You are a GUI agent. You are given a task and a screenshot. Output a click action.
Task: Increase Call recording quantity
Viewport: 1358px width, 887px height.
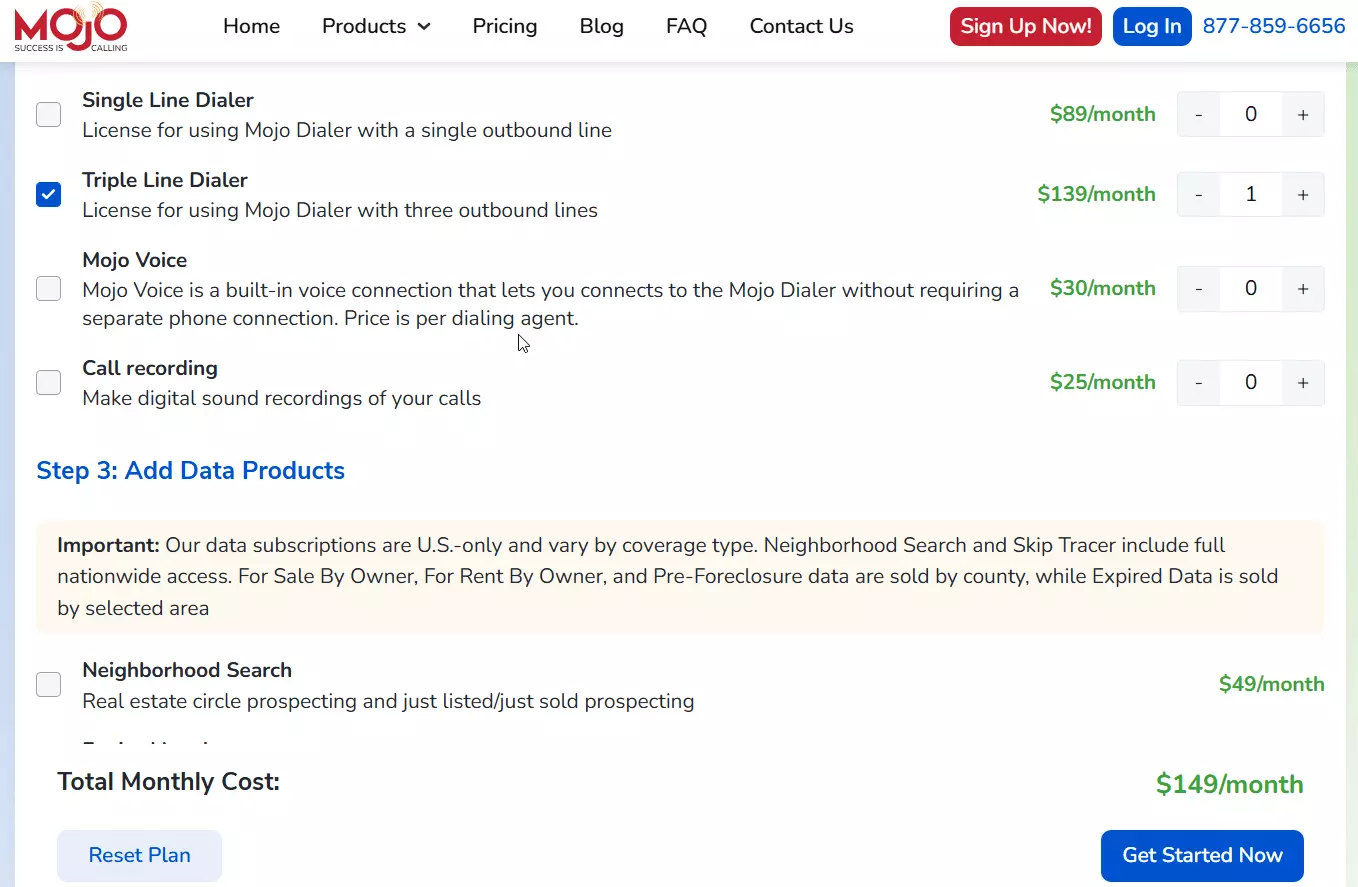coord(1303,383)
